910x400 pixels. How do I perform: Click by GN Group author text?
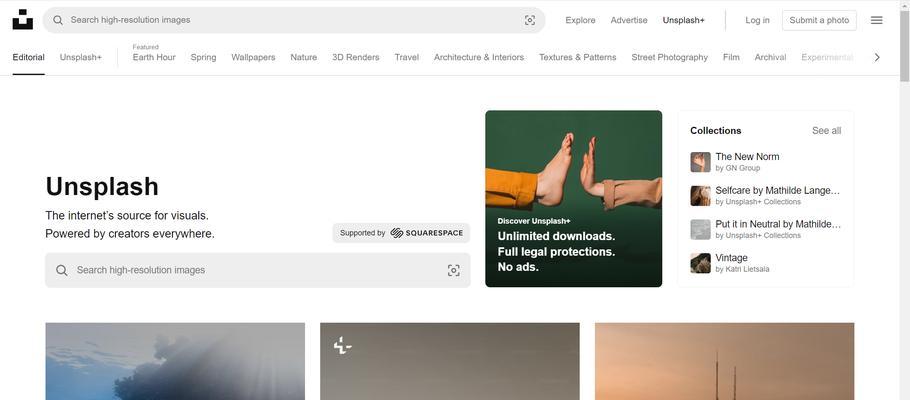(738, 168)
